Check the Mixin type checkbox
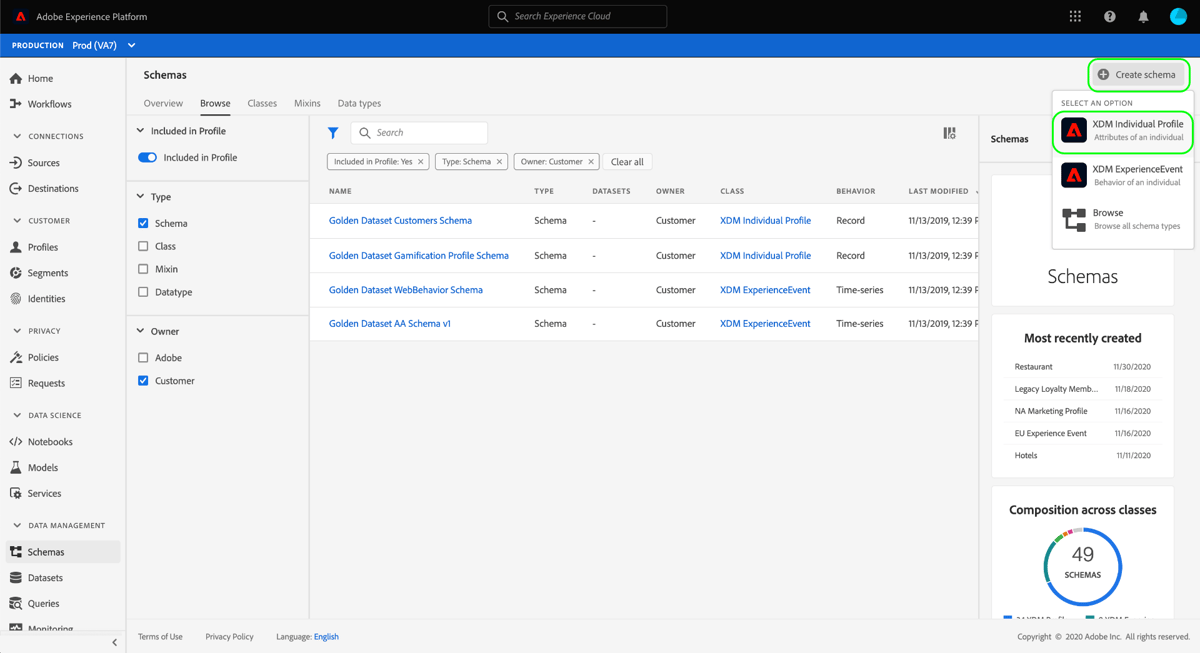 (143, 268)
